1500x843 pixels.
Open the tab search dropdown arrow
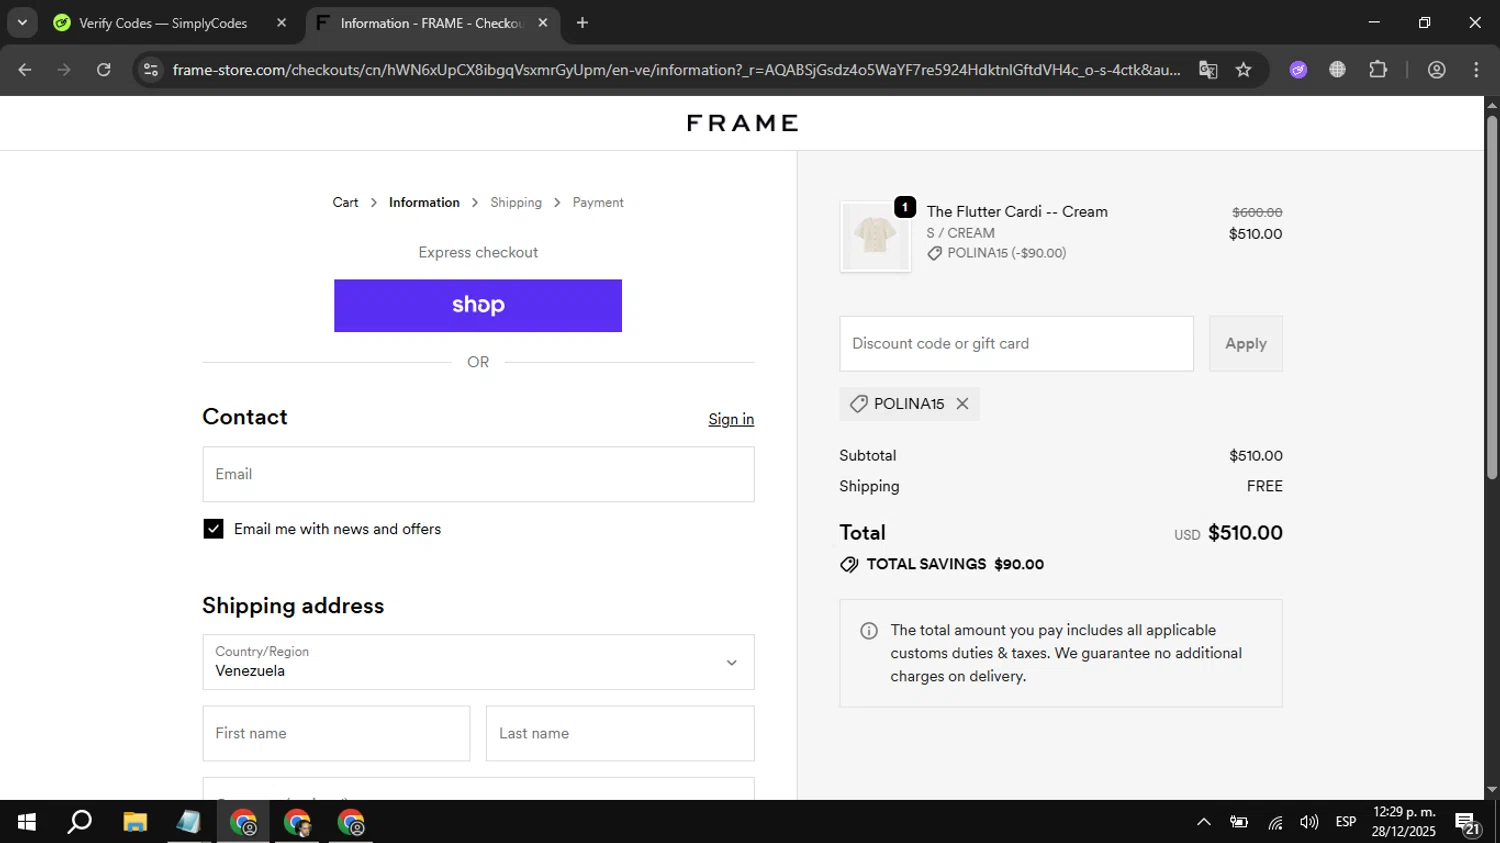point(22,22)
